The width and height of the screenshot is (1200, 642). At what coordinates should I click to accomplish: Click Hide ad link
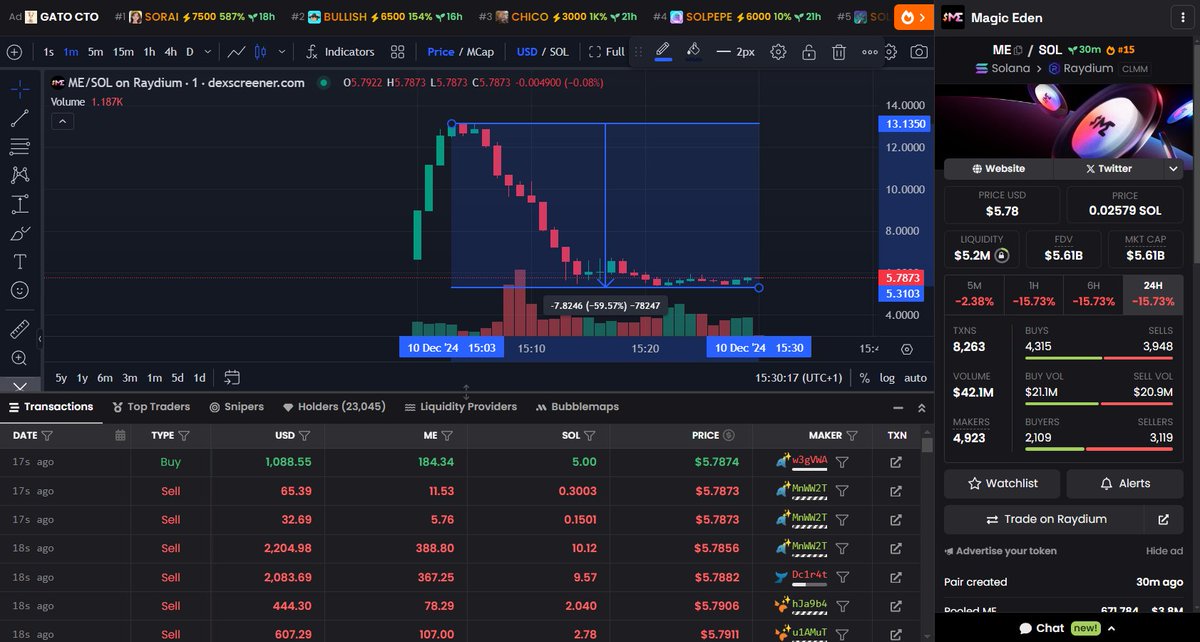(x=1164, y=551)
